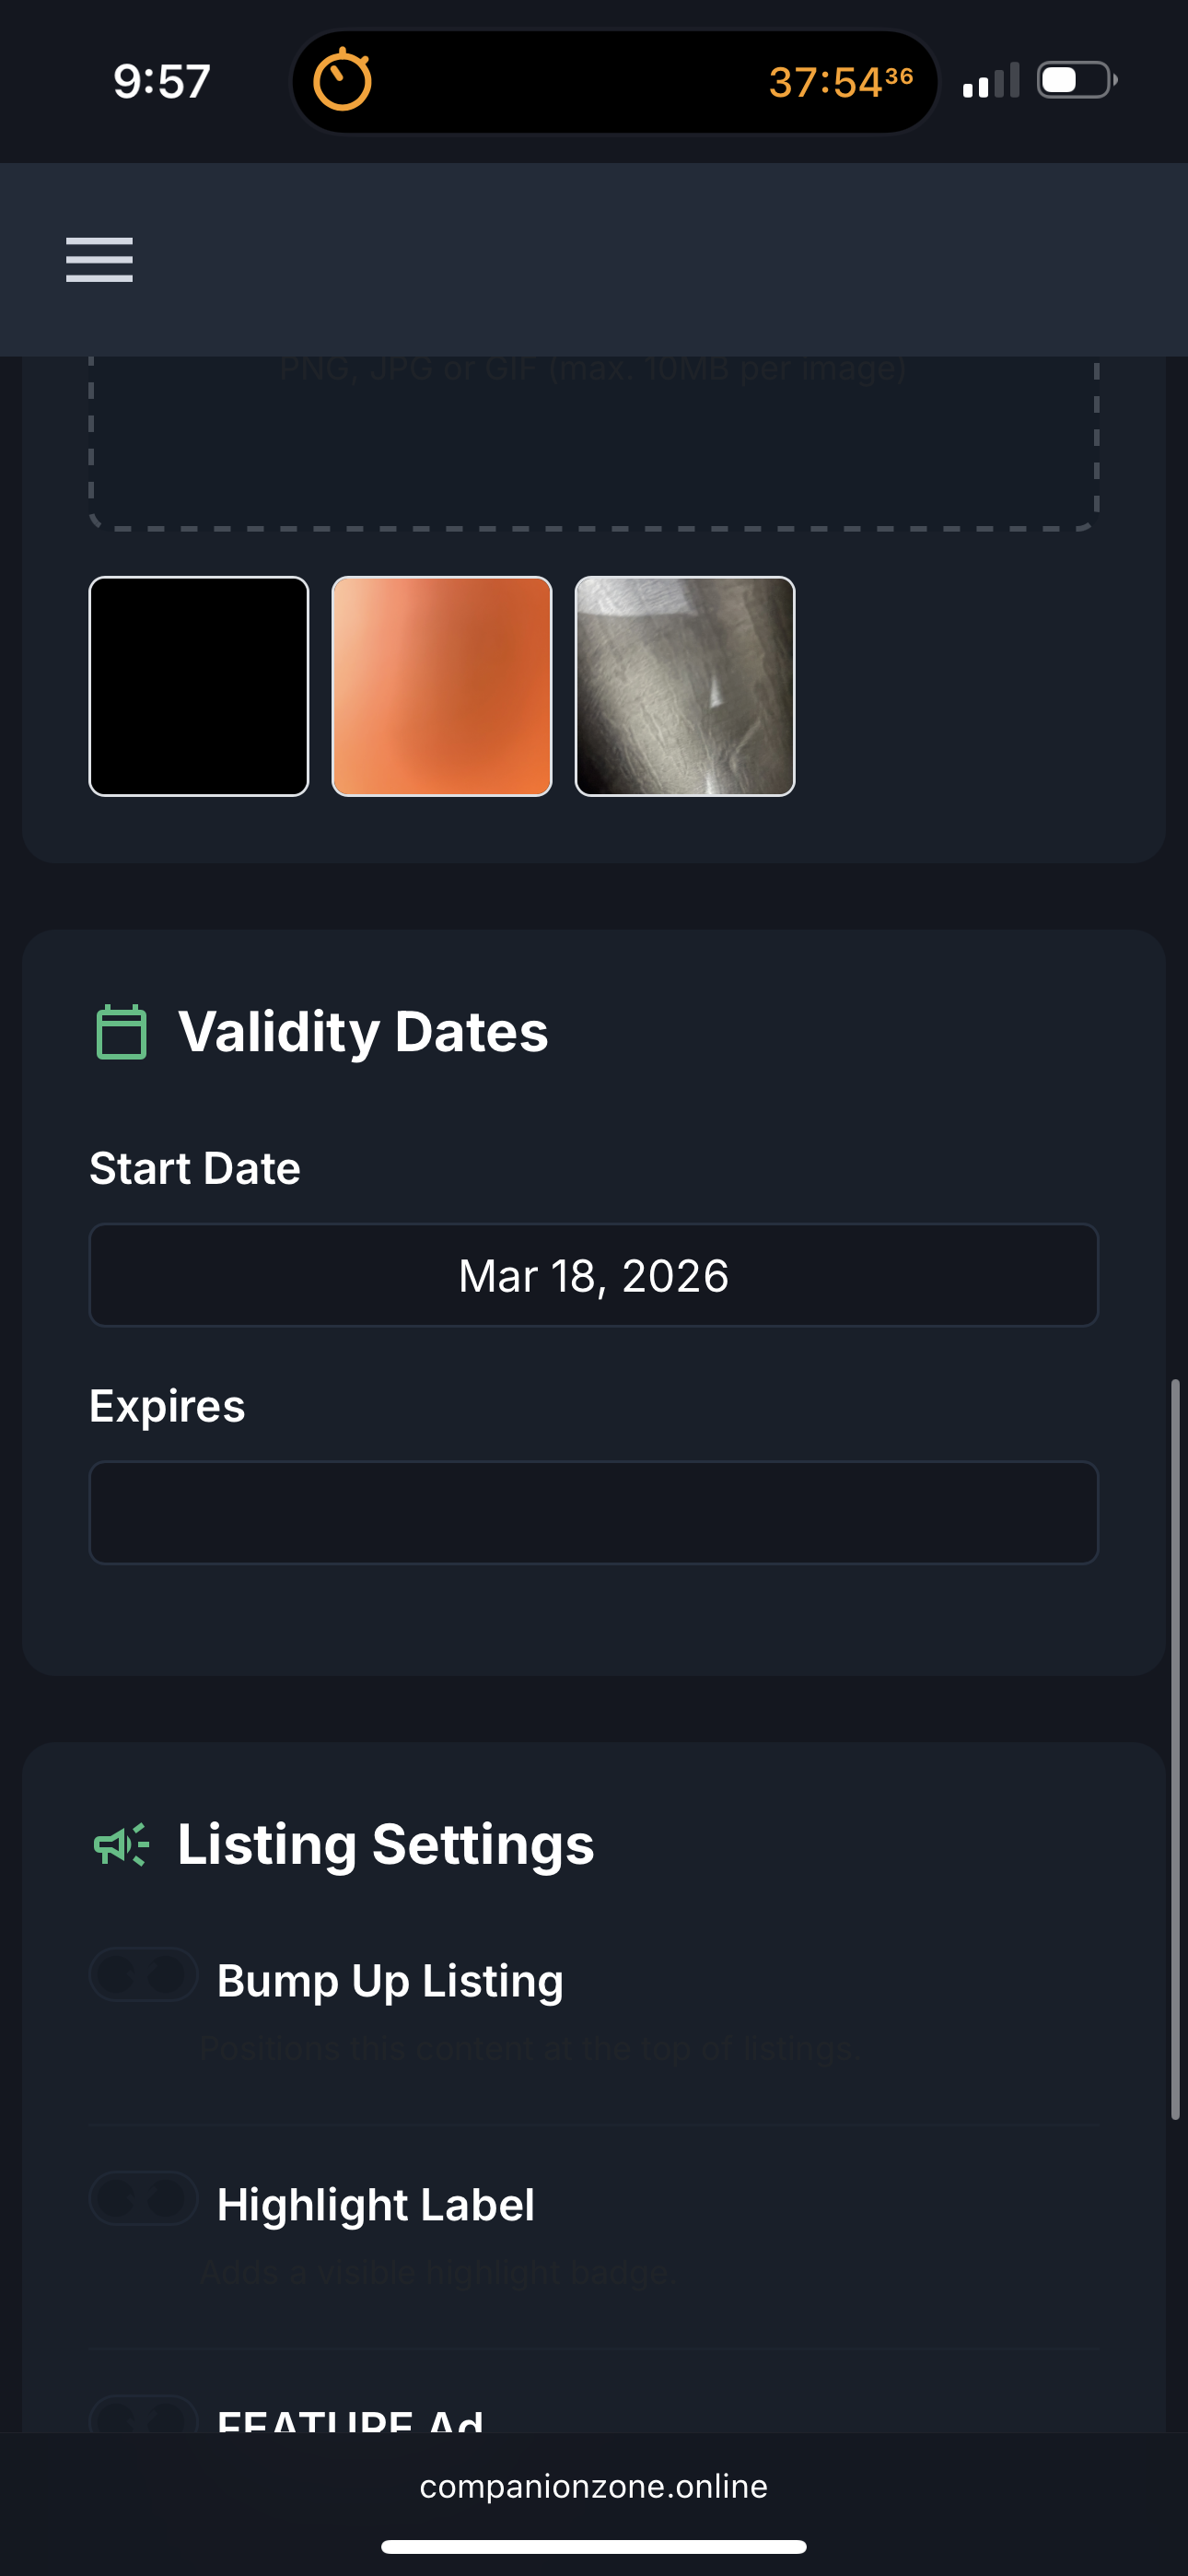The image size is (1188, 2576).
Task: Tap the home indicator bar
Action: [x=594, y=2546]
